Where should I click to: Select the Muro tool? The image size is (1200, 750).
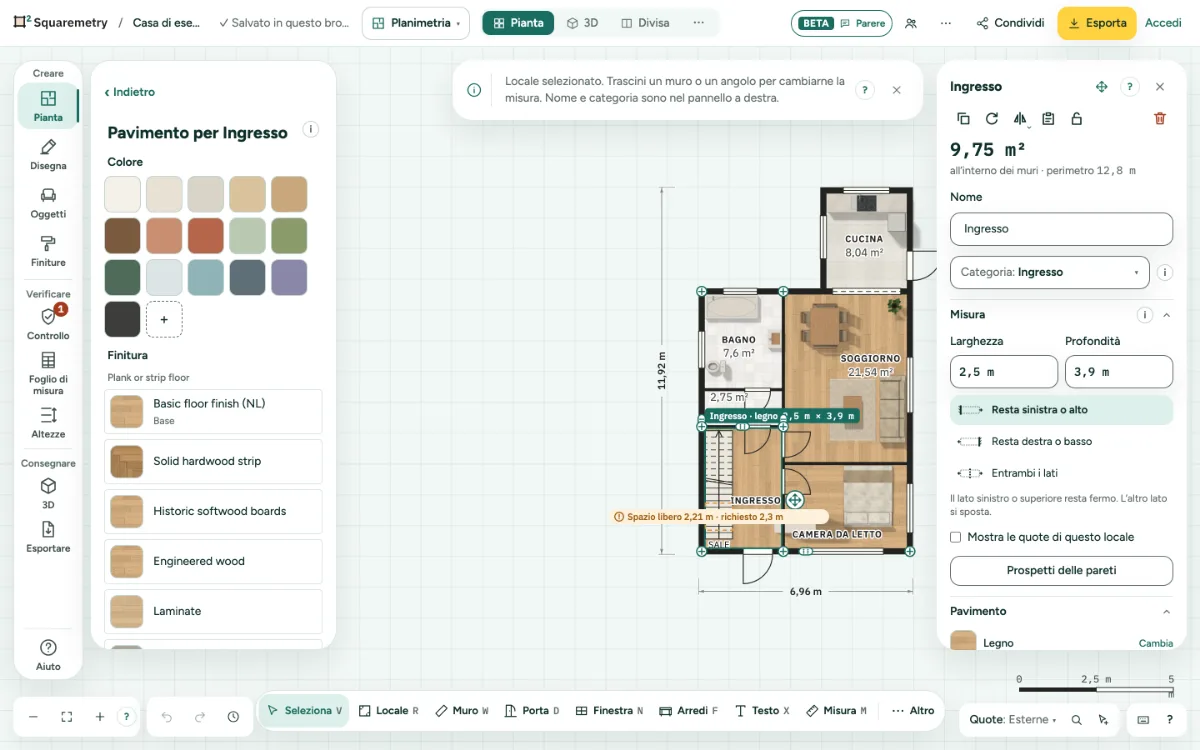462,711
